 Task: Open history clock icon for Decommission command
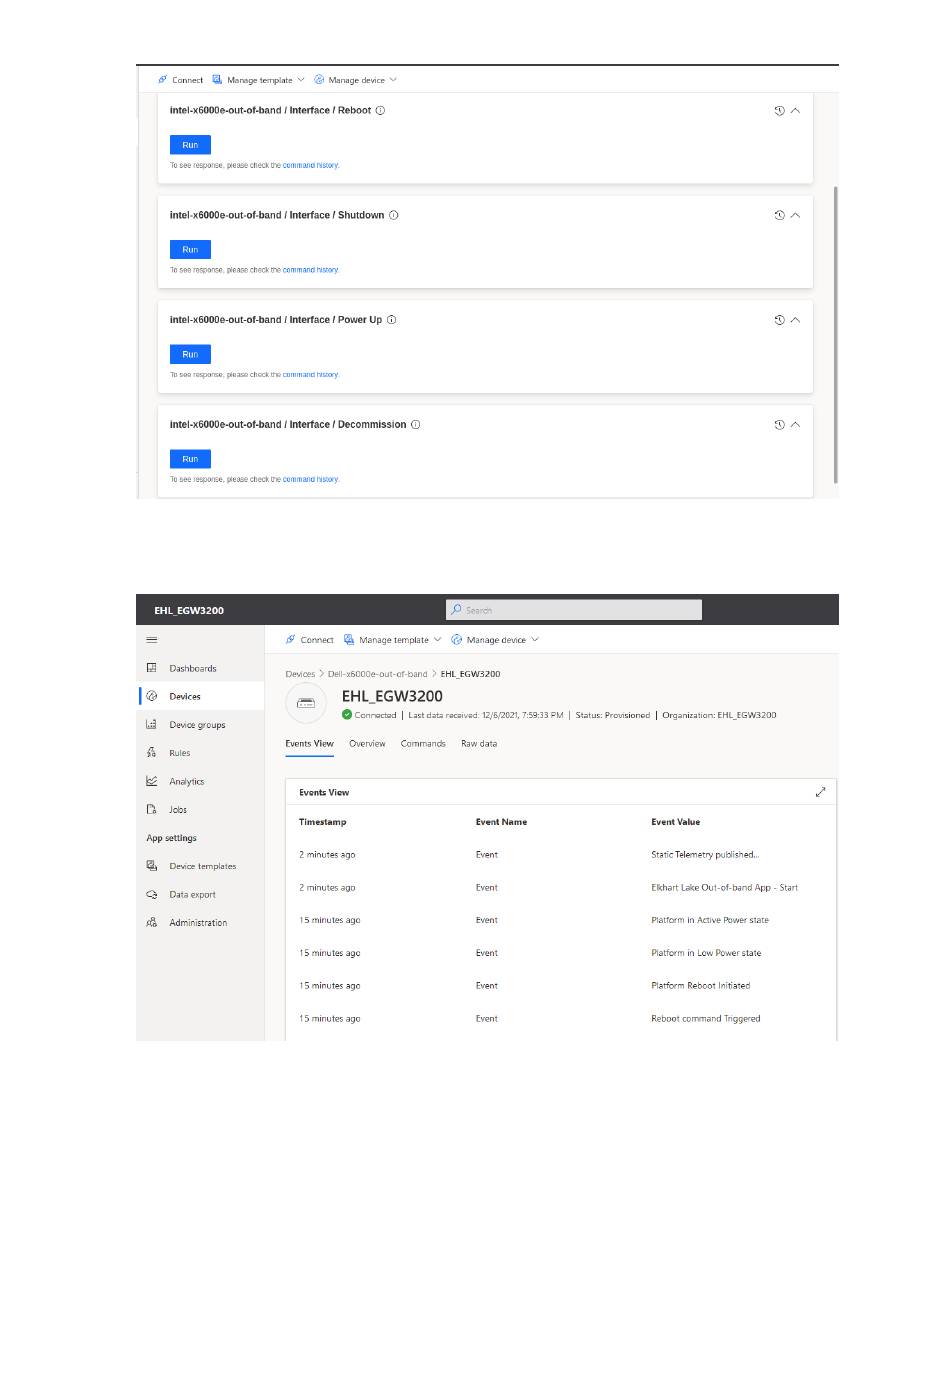click(779, 425)
